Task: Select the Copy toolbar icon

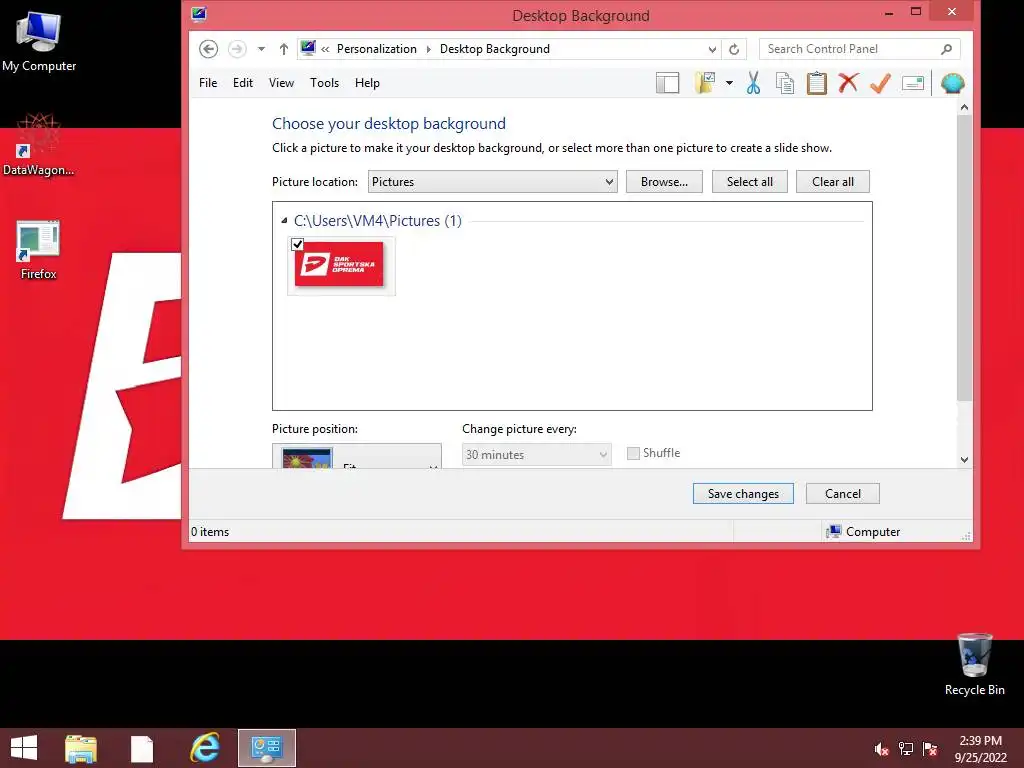Action: coord(784,83)
